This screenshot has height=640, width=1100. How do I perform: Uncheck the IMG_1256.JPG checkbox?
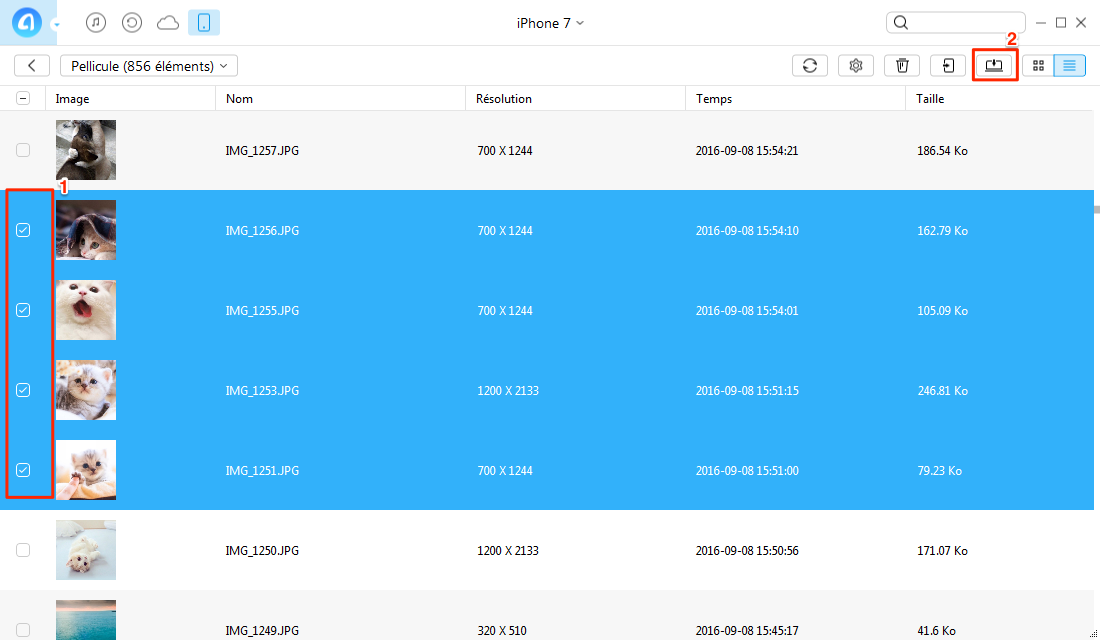tap(23, 230)
